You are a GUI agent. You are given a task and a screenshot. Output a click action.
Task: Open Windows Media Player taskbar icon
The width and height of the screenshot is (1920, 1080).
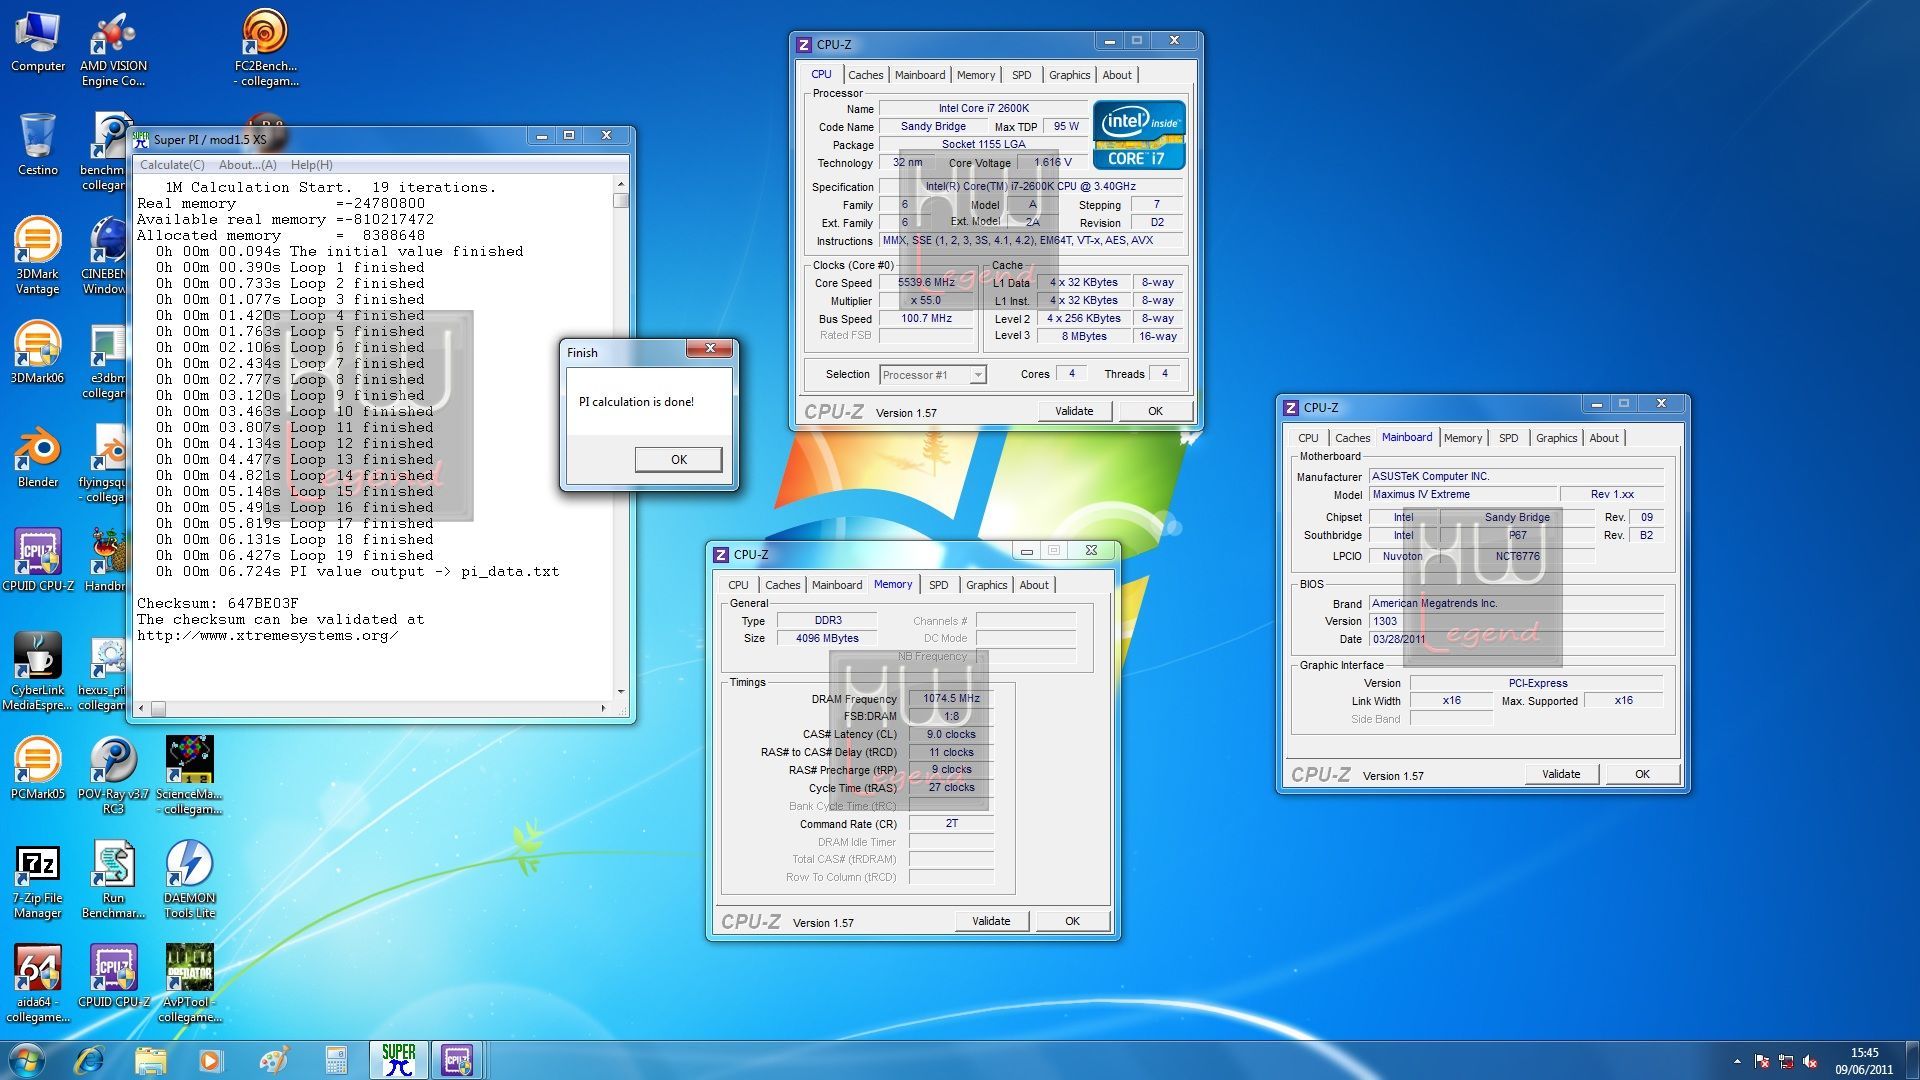tap(210, 1060)
